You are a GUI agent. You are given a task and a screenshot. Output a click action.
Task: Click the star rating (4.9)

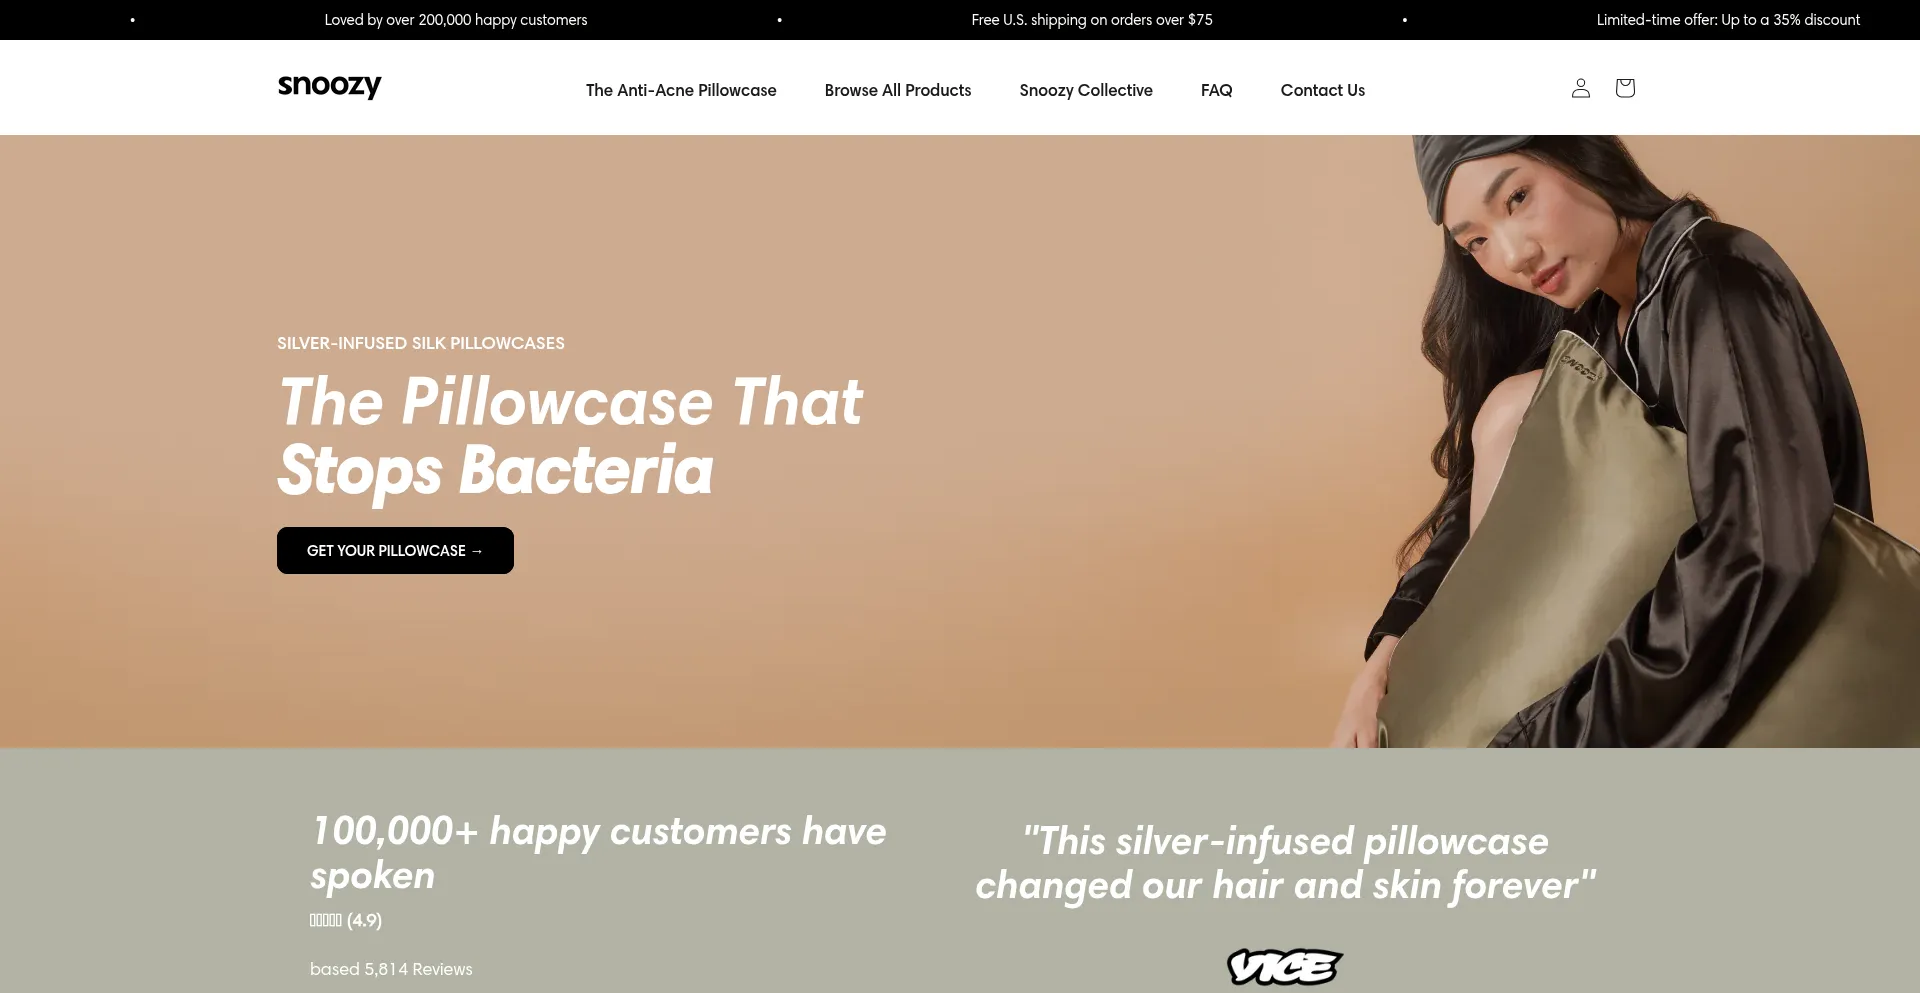coord(346,920)
